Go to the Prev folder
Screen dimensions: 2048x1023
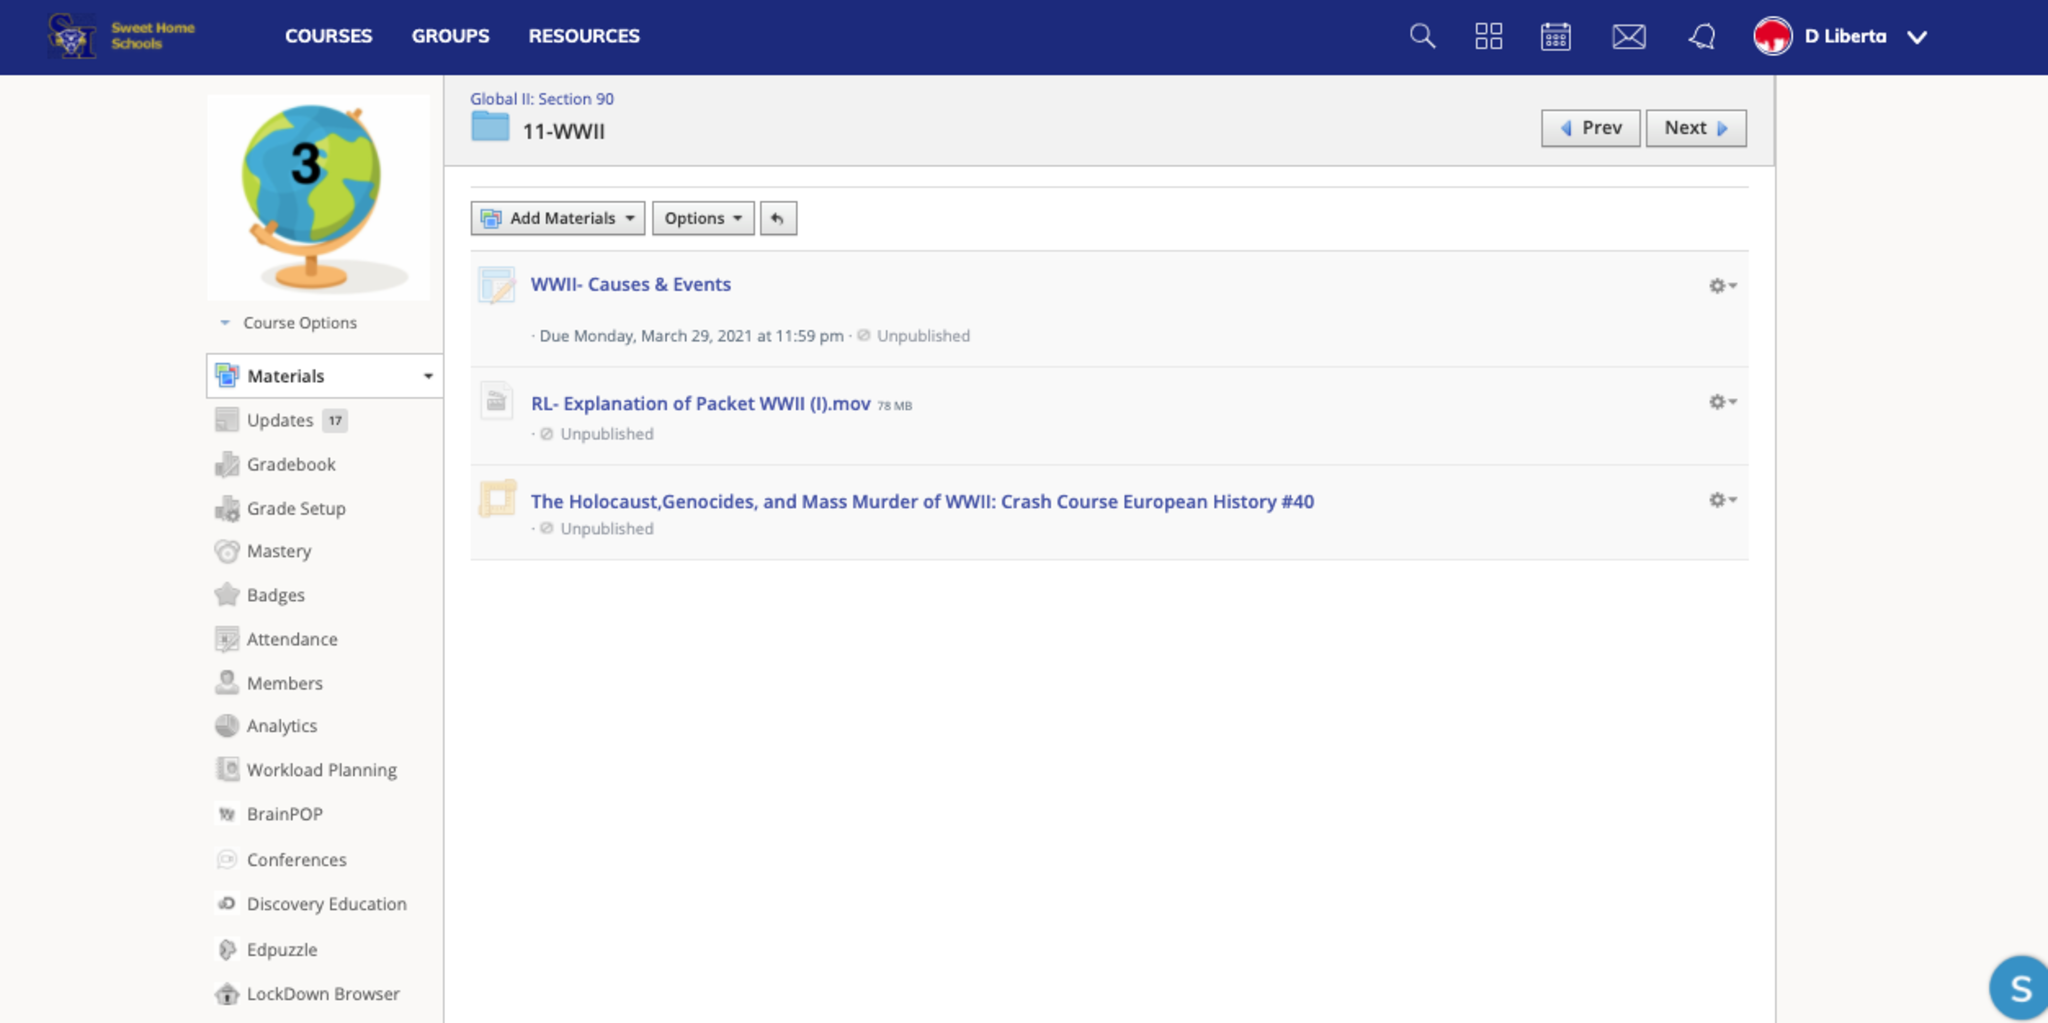click(1590, 128)
